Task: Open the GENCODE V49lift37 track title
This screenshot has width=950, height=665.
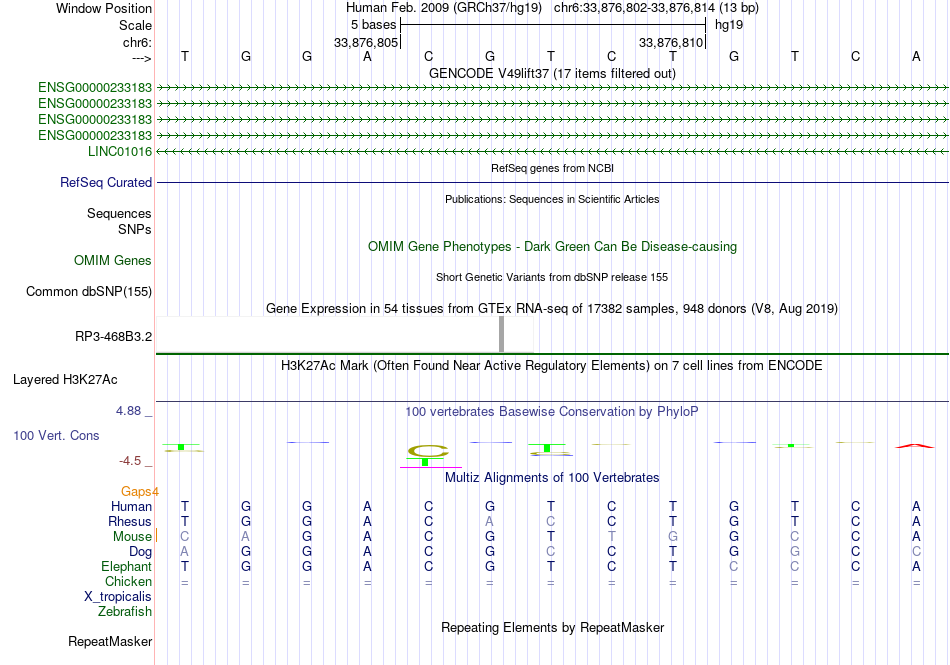Action: [552, 73]
